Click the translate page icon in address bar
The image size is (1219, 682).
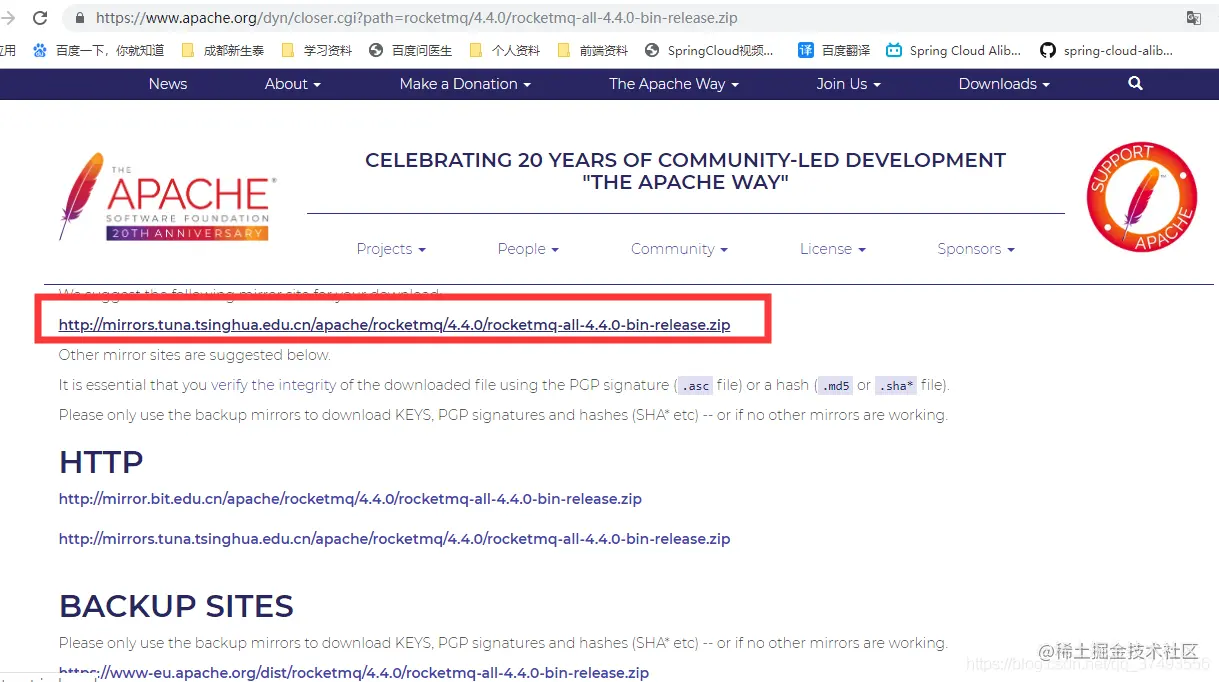(x=1193, y=18)
